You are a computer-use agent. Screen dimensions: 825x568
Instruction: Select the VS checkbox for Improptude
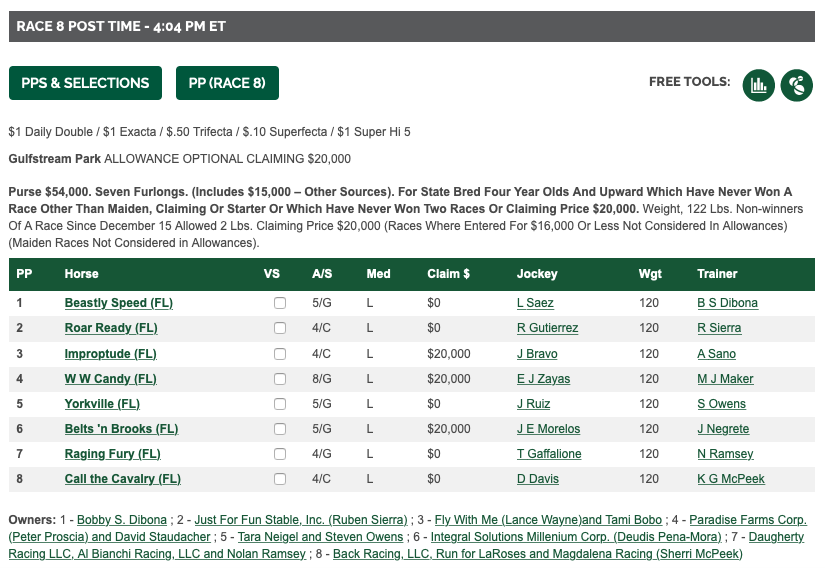280,354
